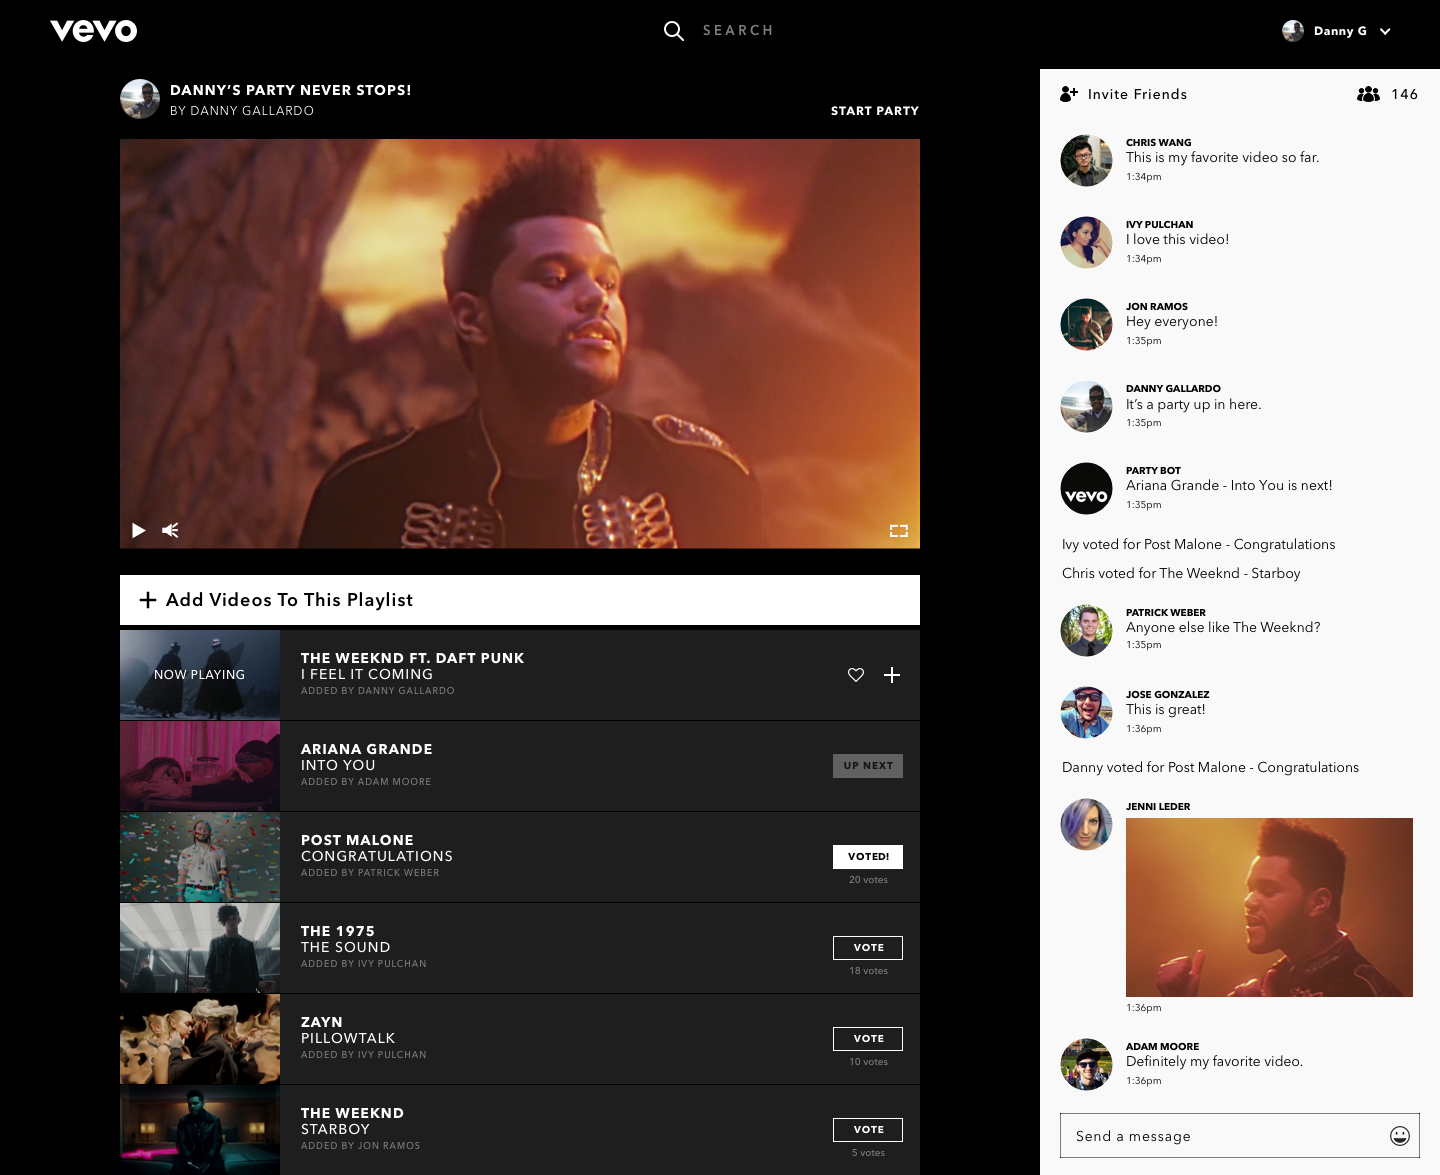This screenshot has height=1175, width=1440.
Task: Click Jenni Leder's shared video preview
Action: point(1269,907)
